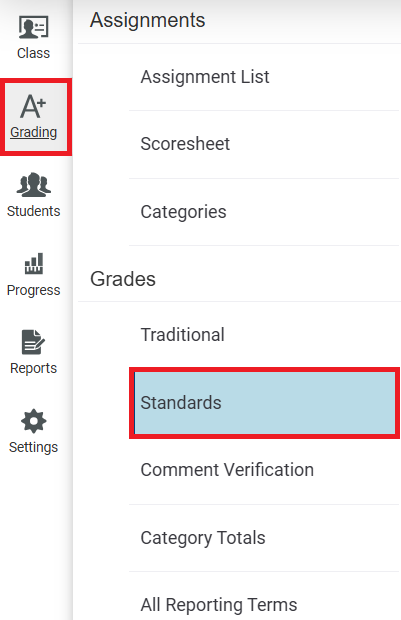401x620 pixels.
Task: Click the Progress bar chart icon
Action: 34,264
